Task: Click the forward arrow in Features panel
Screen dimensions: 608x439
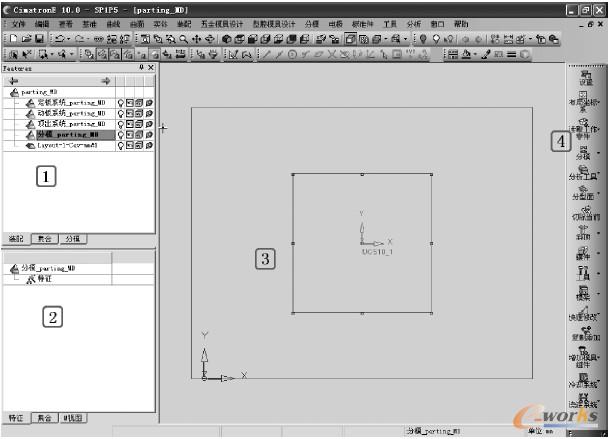Action: pyautogui.click(x=105, y=81)
